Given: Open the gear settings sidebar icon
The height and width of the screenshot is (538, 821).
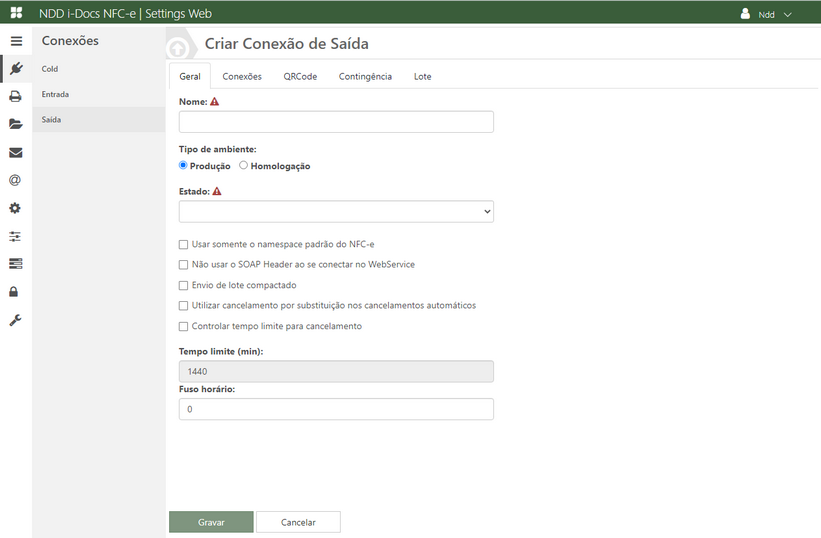Looking at the screenshot, I should click(x=16, y=209).
